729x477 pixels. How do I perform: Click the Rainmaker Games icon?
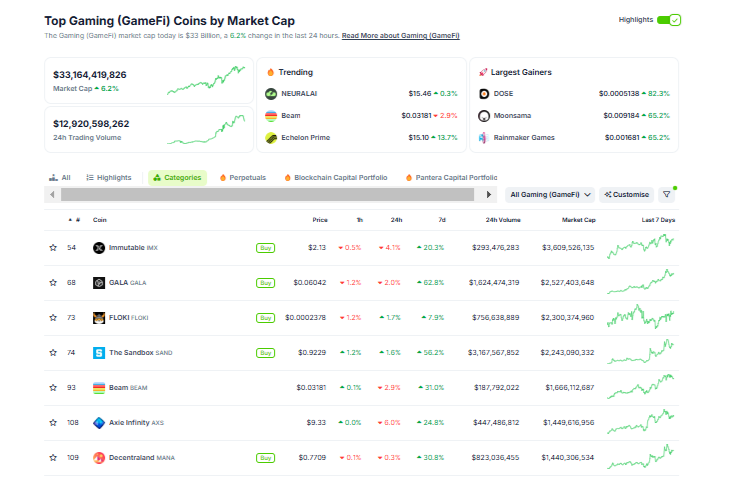(x=484, y=138)
